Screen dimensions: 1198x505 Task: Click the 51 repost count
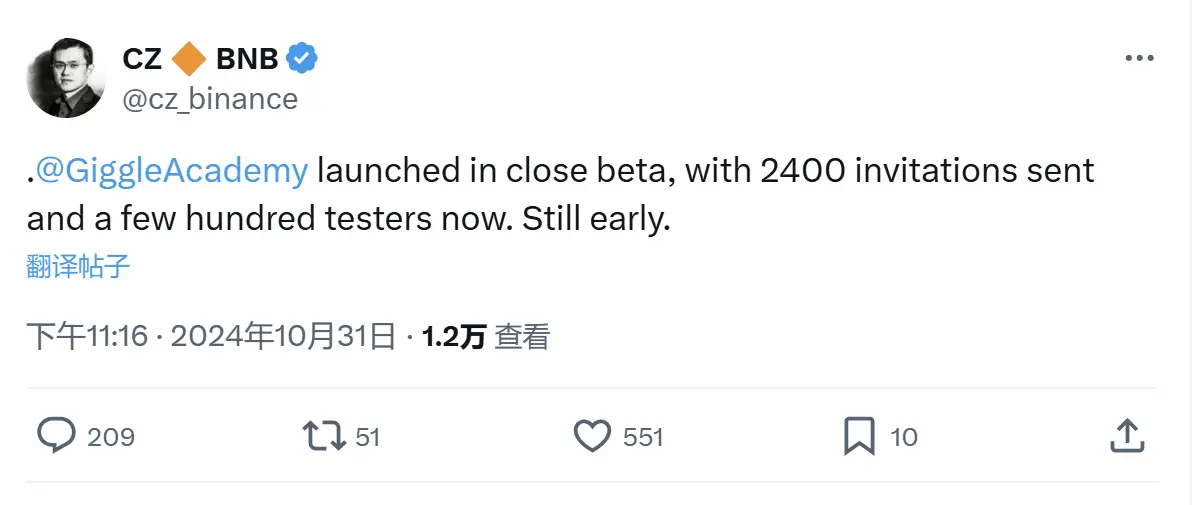tap(368, 437)
